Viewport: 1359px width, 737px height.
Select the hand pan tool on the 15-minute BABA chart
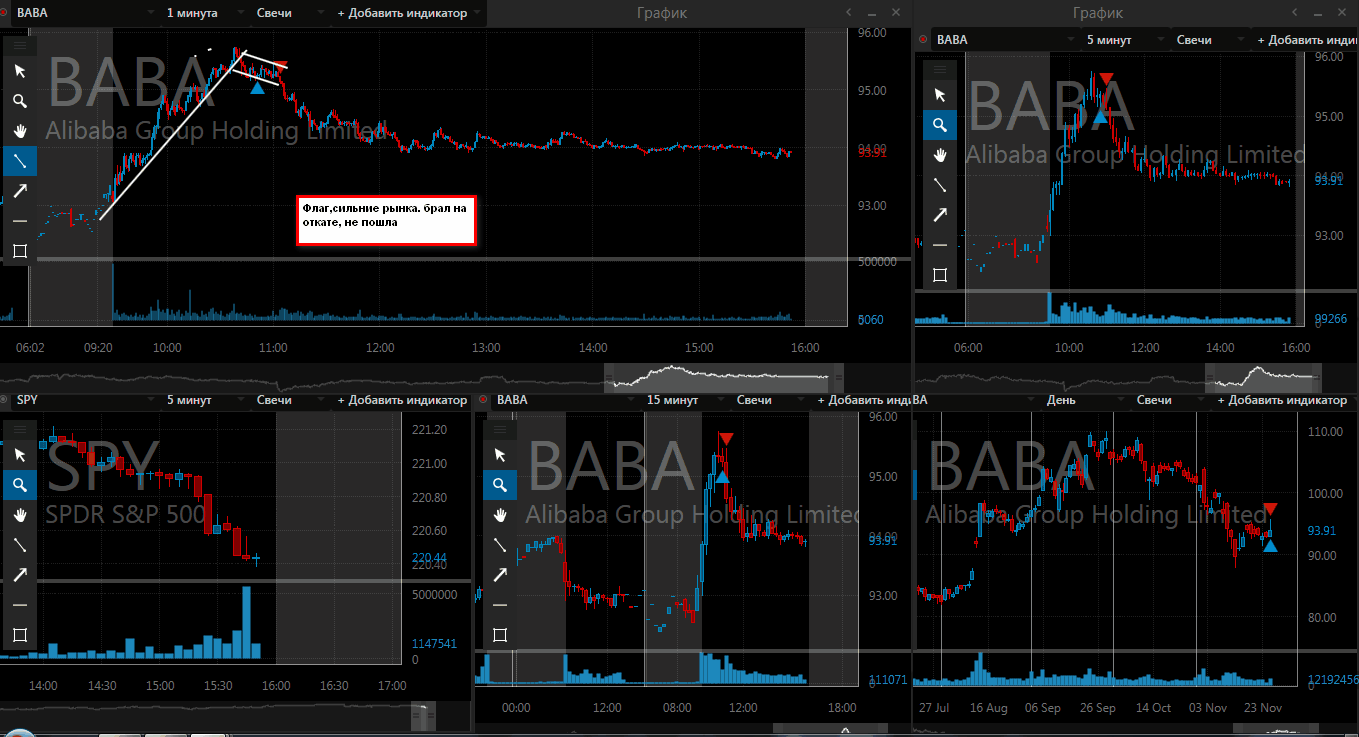pyautogui.click(x=500, y=515)
